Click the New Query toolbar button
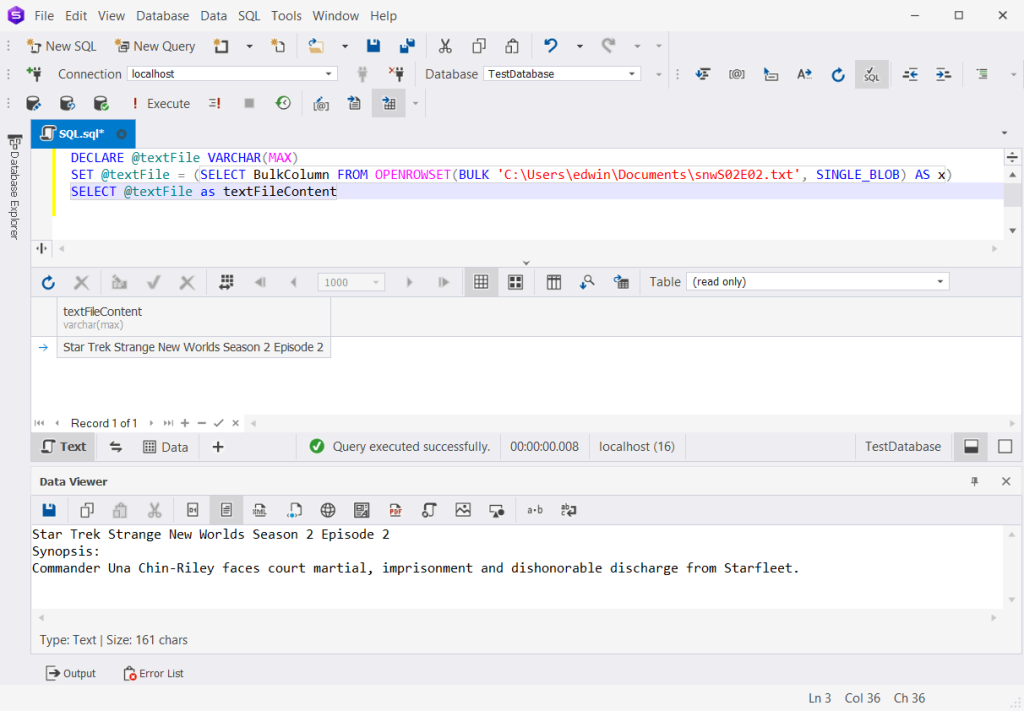 click(x=155, y=46)
